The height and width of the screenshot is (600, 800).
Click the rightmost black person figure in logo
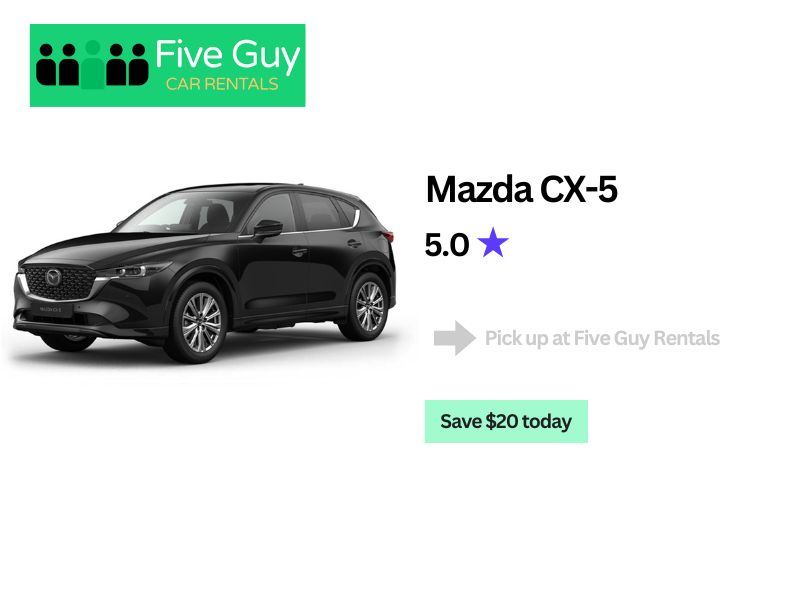[137, 65]
